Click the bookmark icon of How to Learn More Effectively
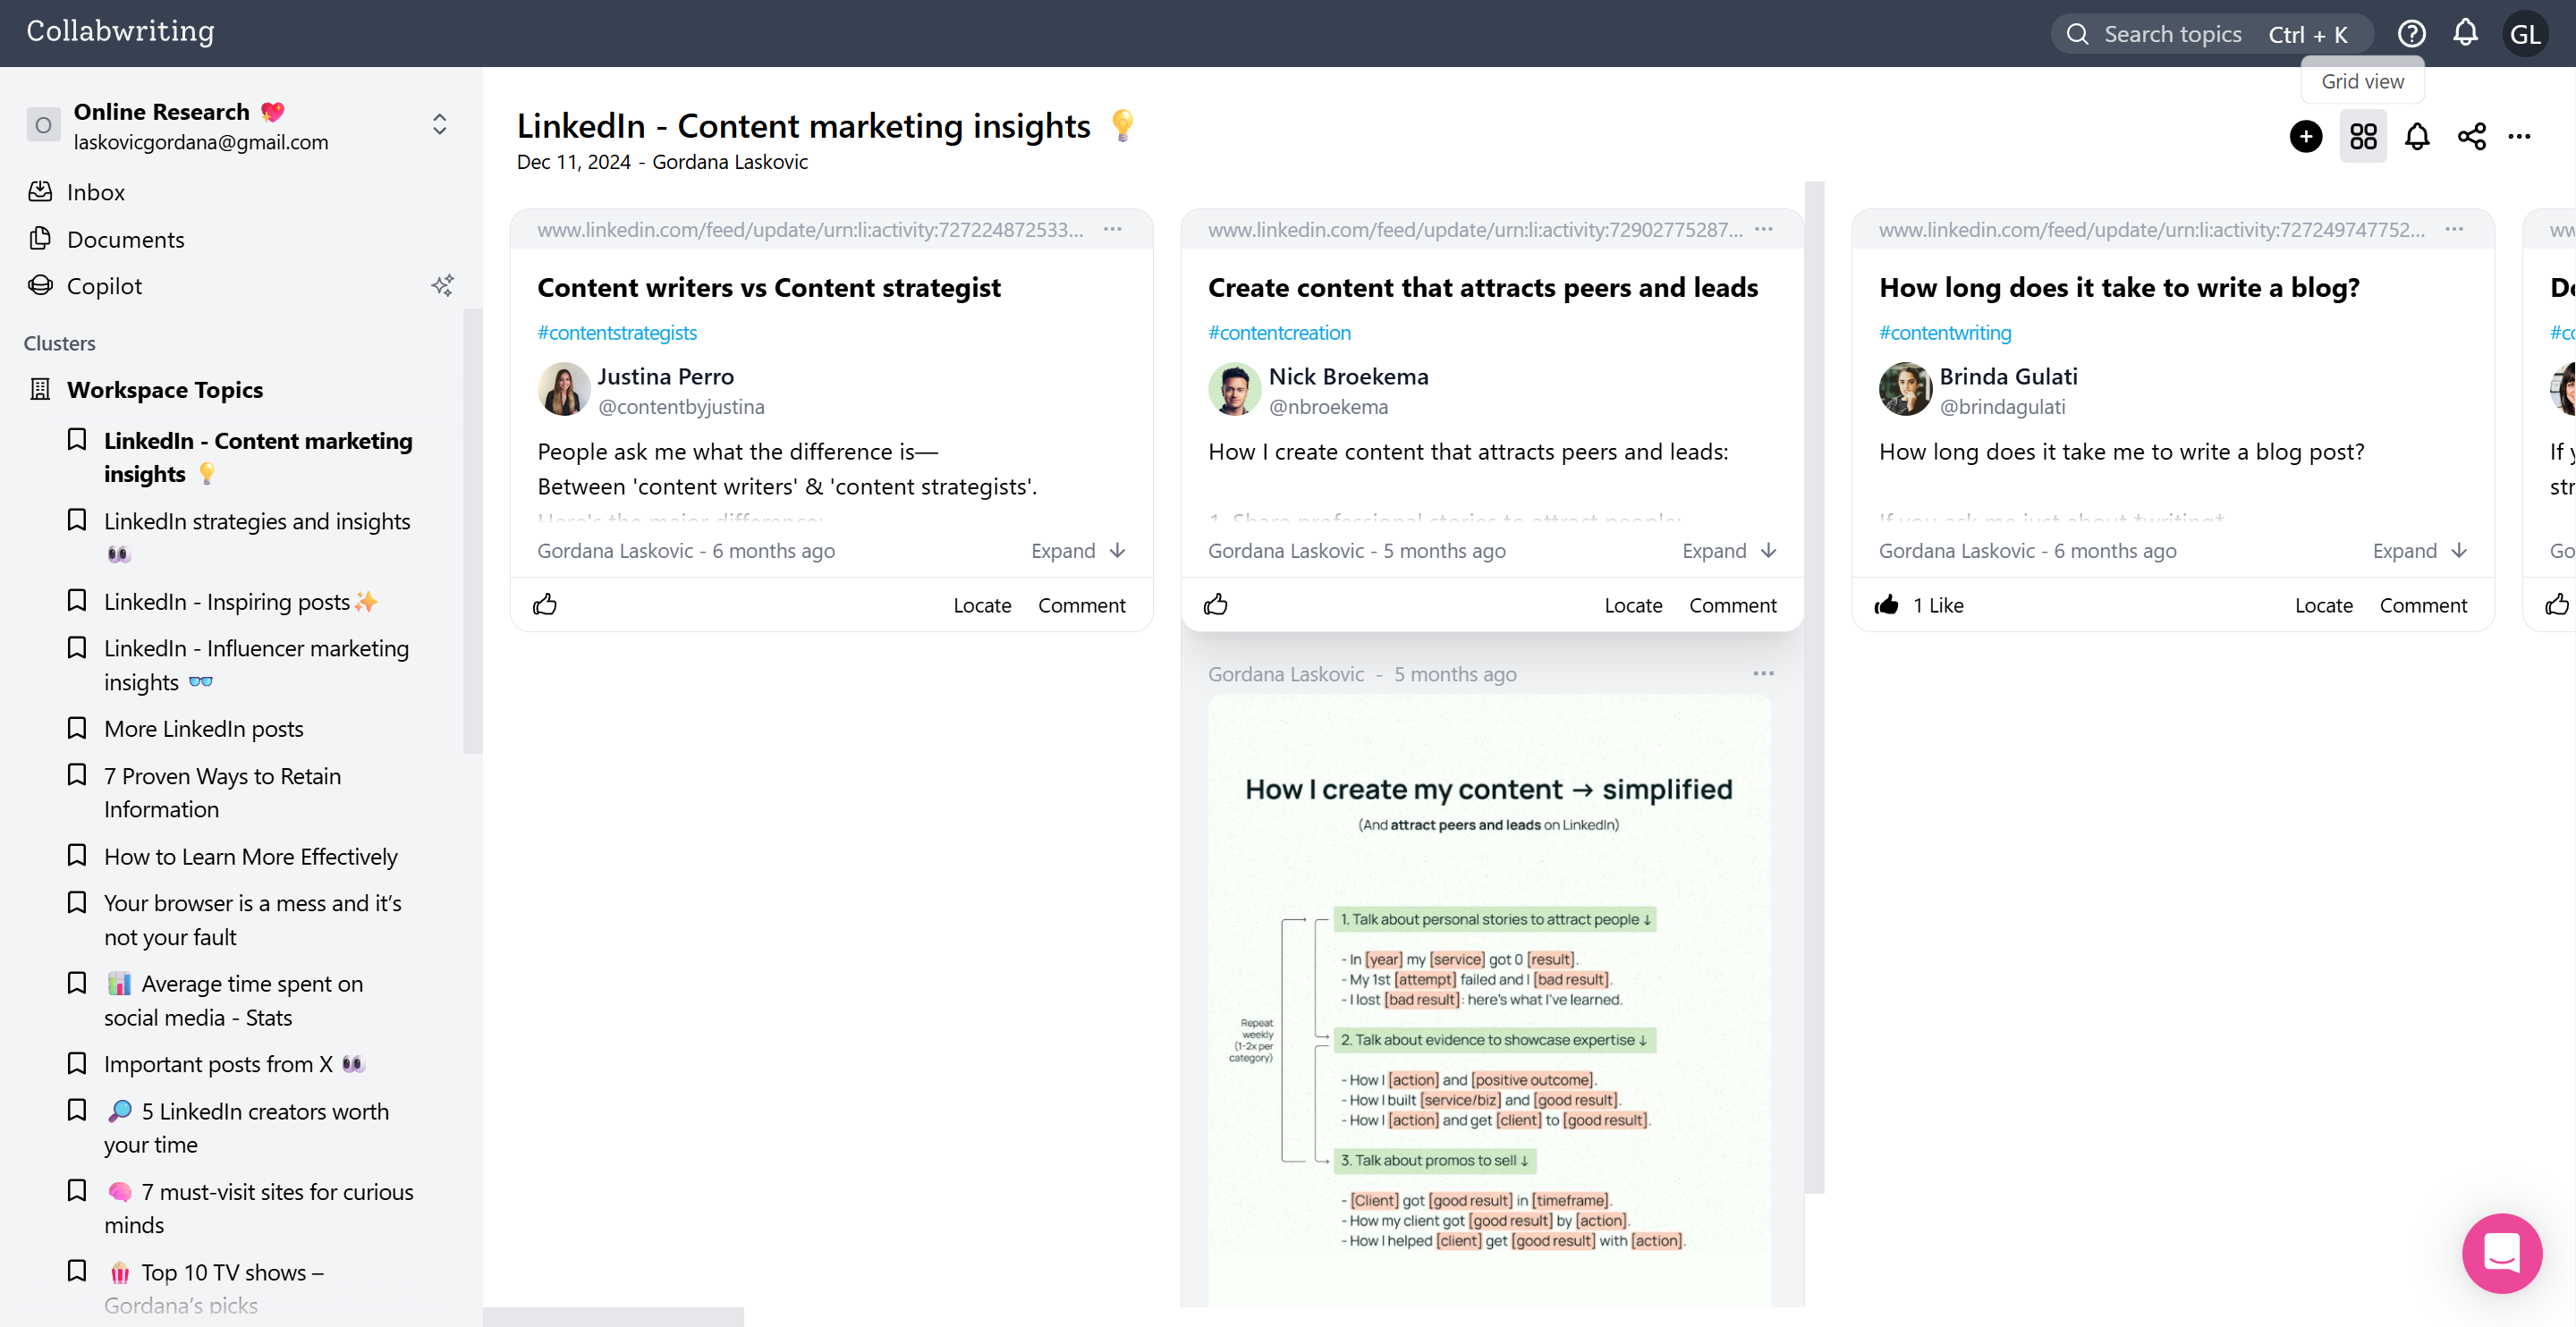 click(x=77, y=856)
